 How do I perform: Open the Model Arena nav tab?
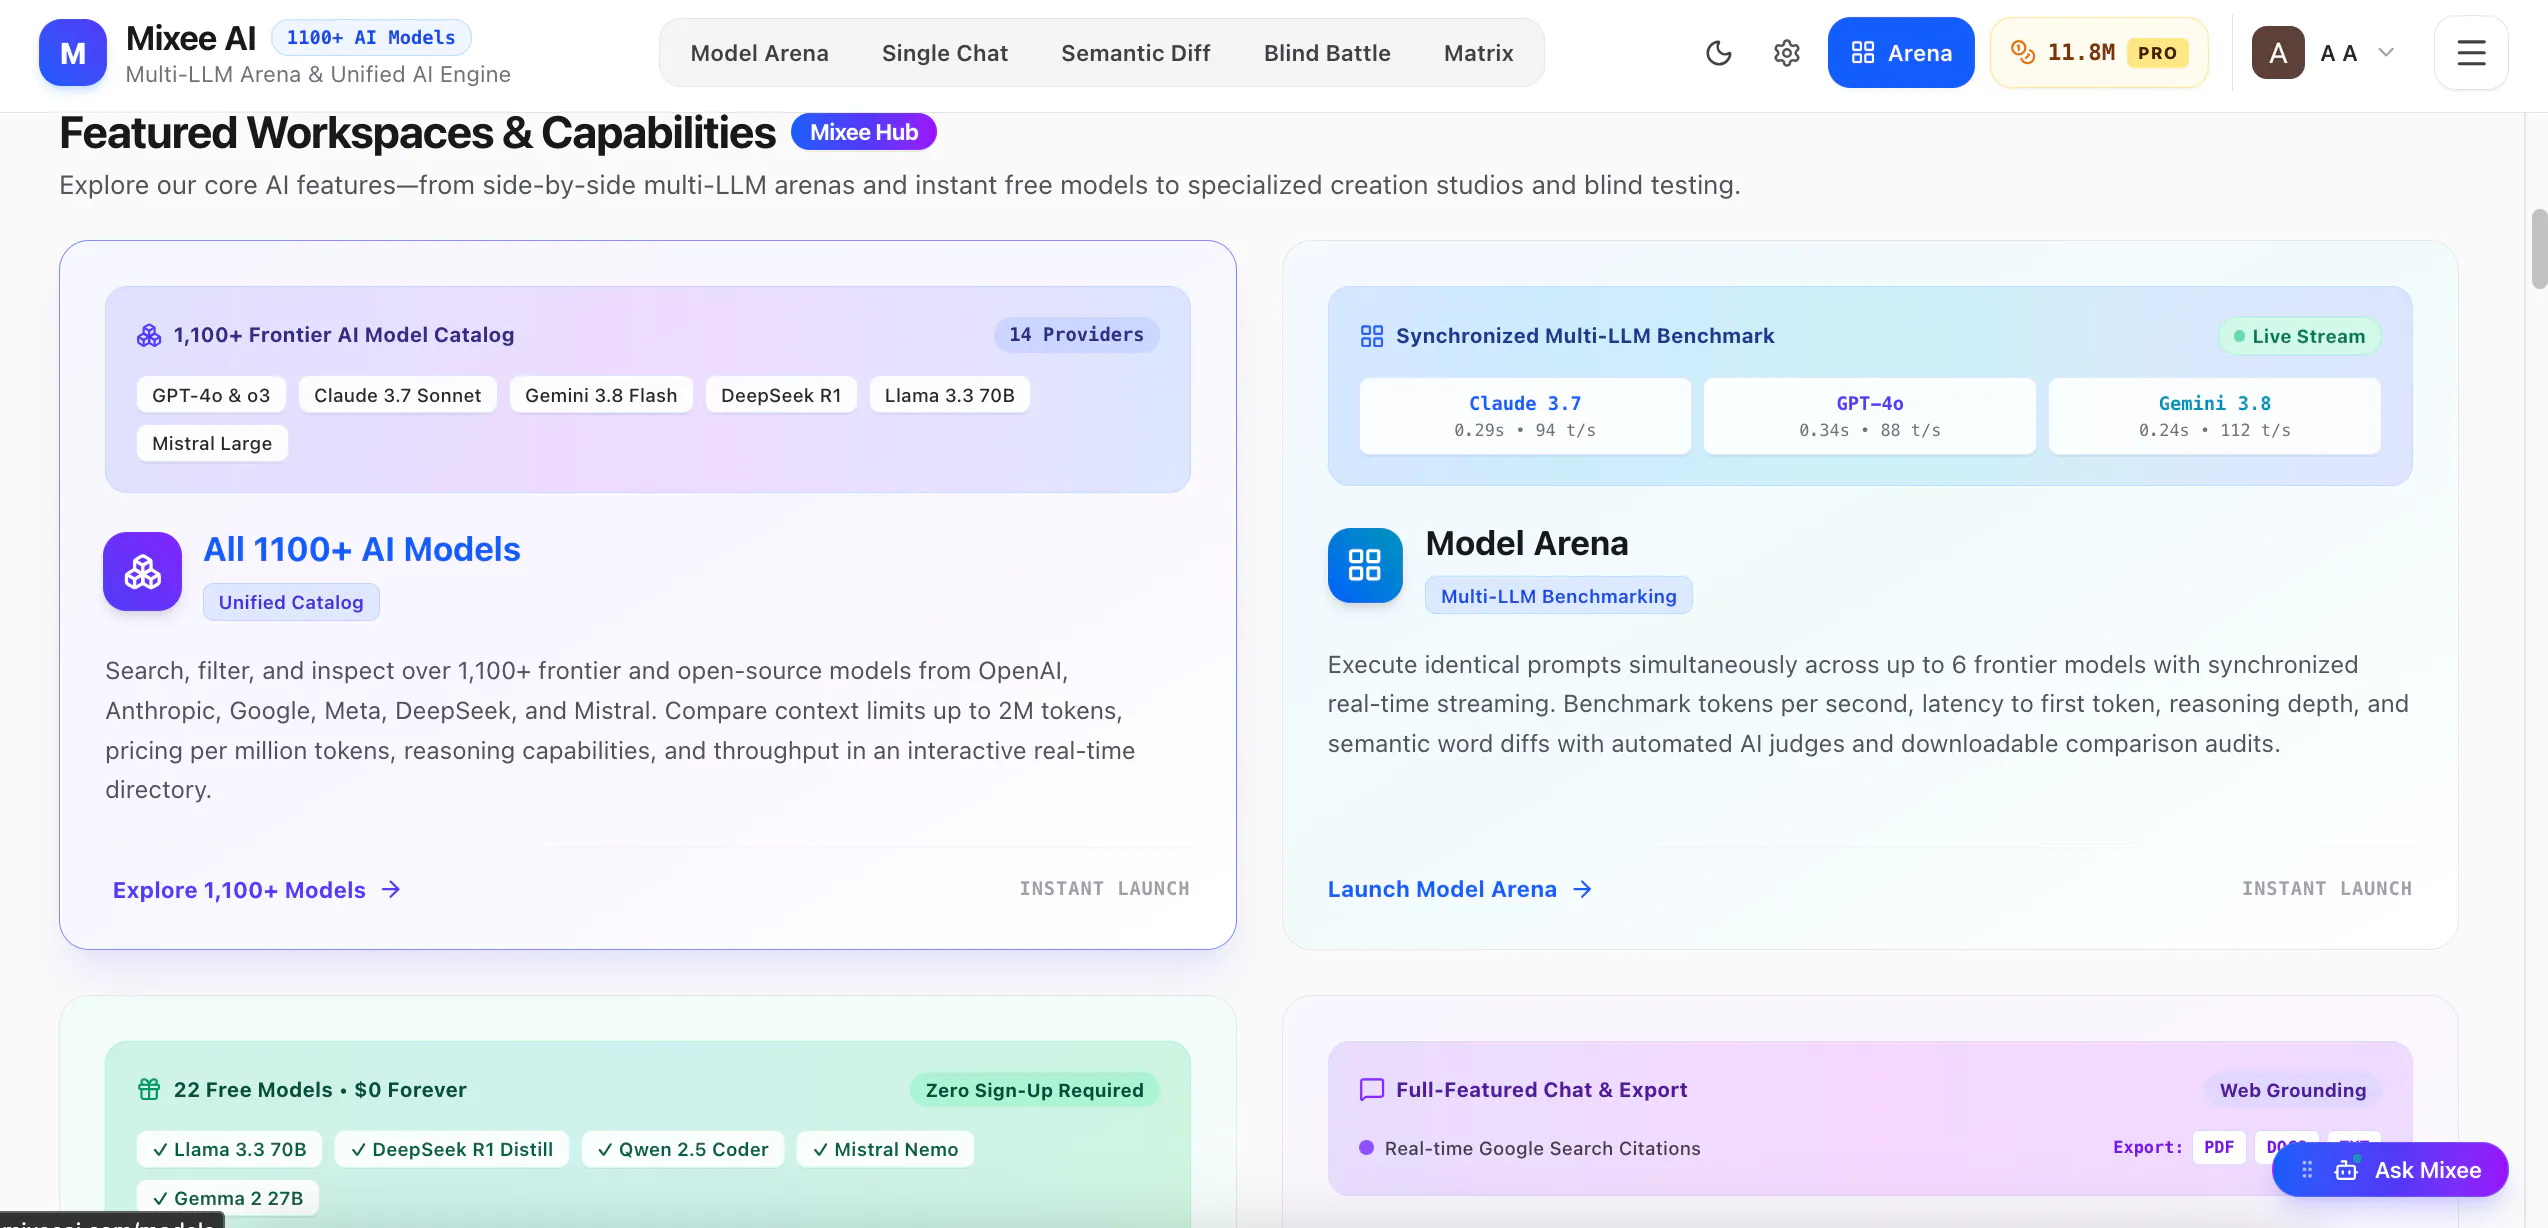point(759,53)
